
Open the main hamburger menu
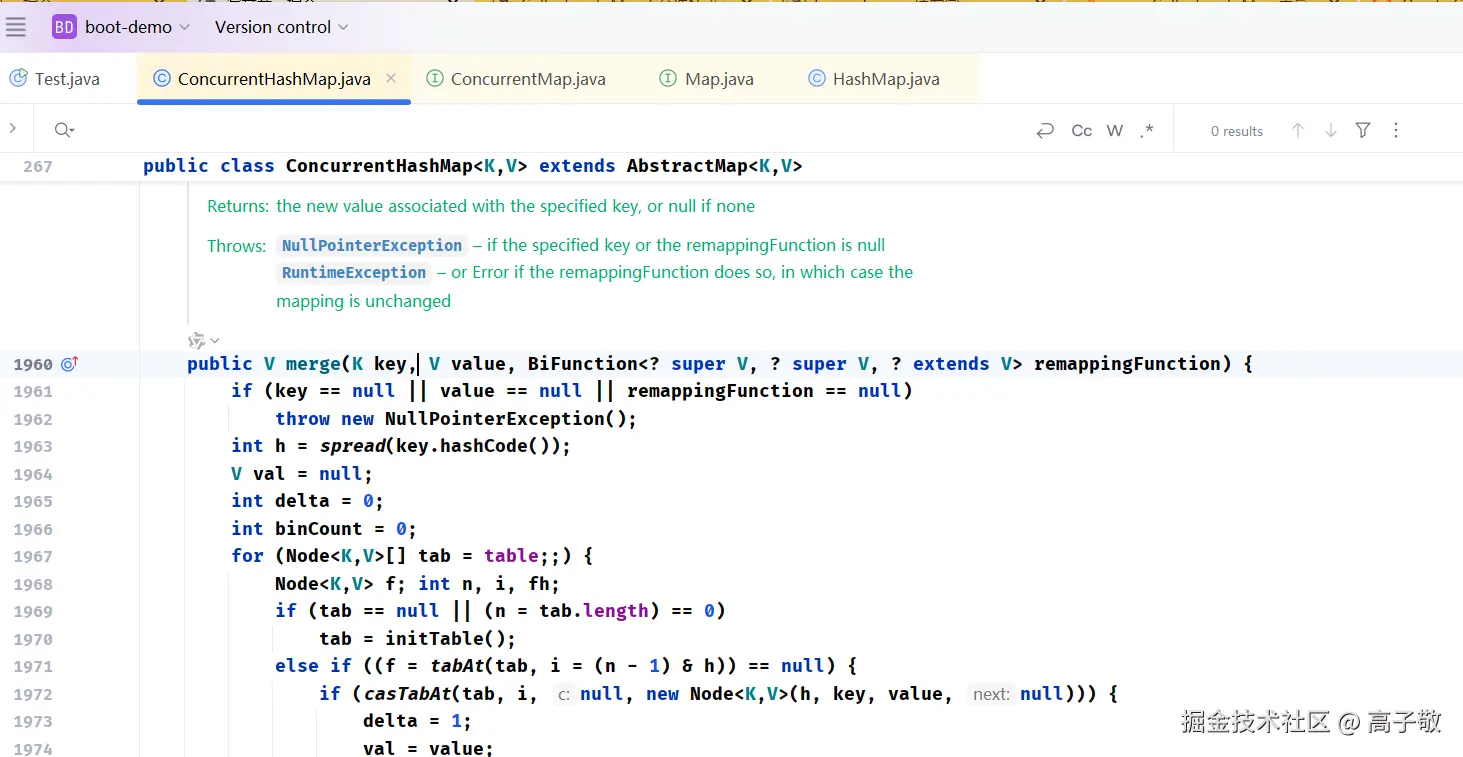(x=16, y=27)
